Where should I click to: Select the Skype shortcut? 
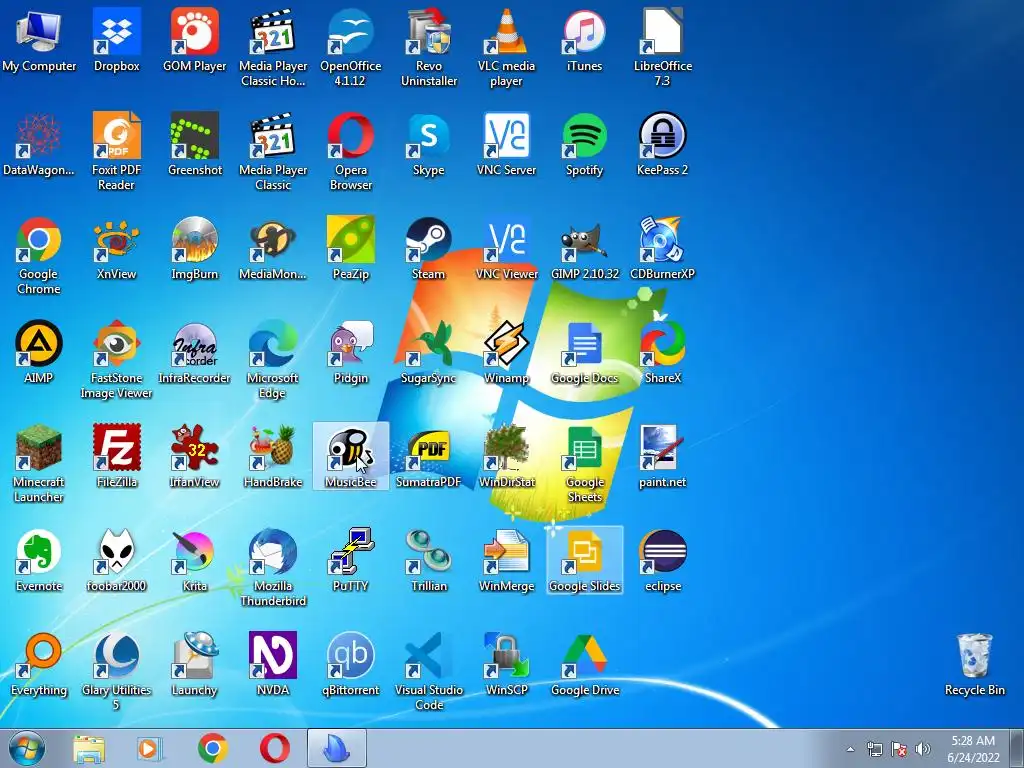[428, 144]
